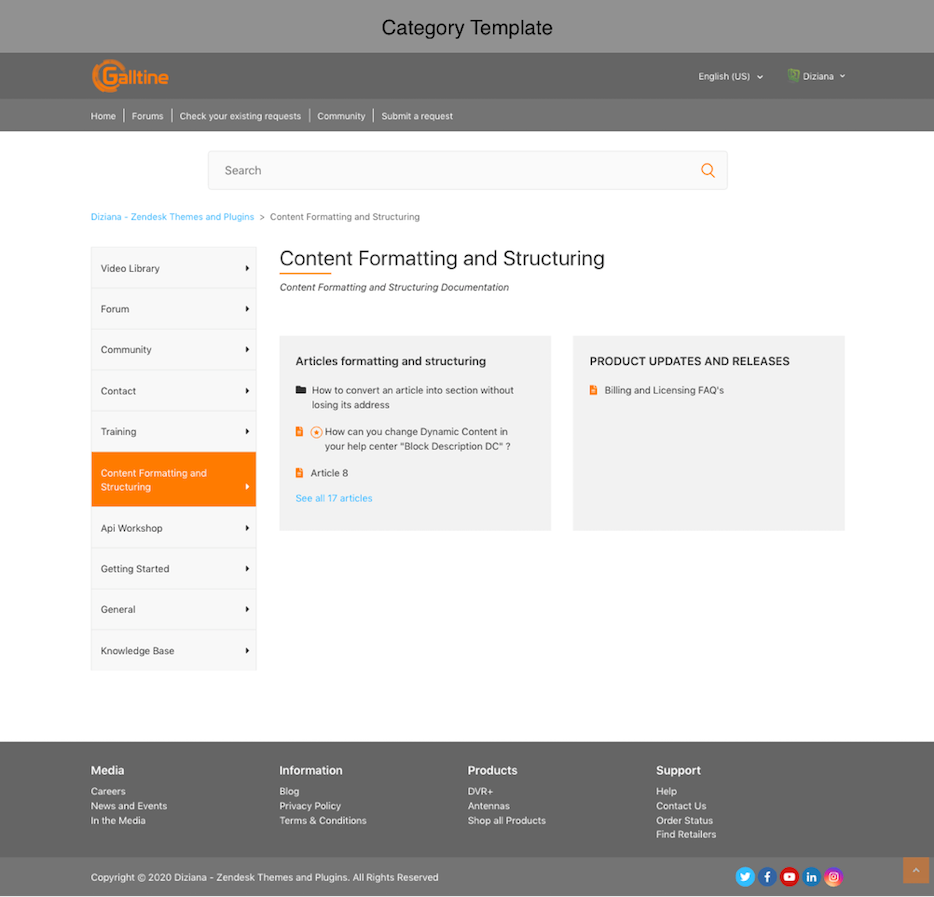934x897 pixels.
Task: Click Diziana - Zendesk Themes breadcrumb link
Action: tap(172, 217)
